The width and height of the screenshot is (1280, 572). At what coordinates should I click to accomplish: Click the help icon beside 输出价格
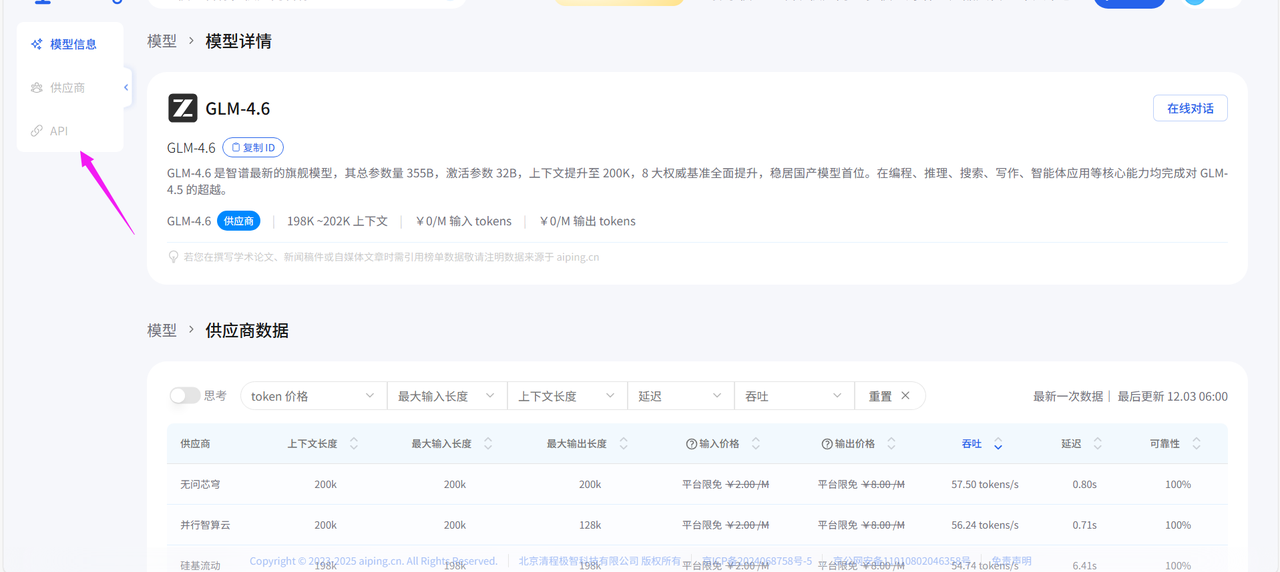tap(827, 444)
